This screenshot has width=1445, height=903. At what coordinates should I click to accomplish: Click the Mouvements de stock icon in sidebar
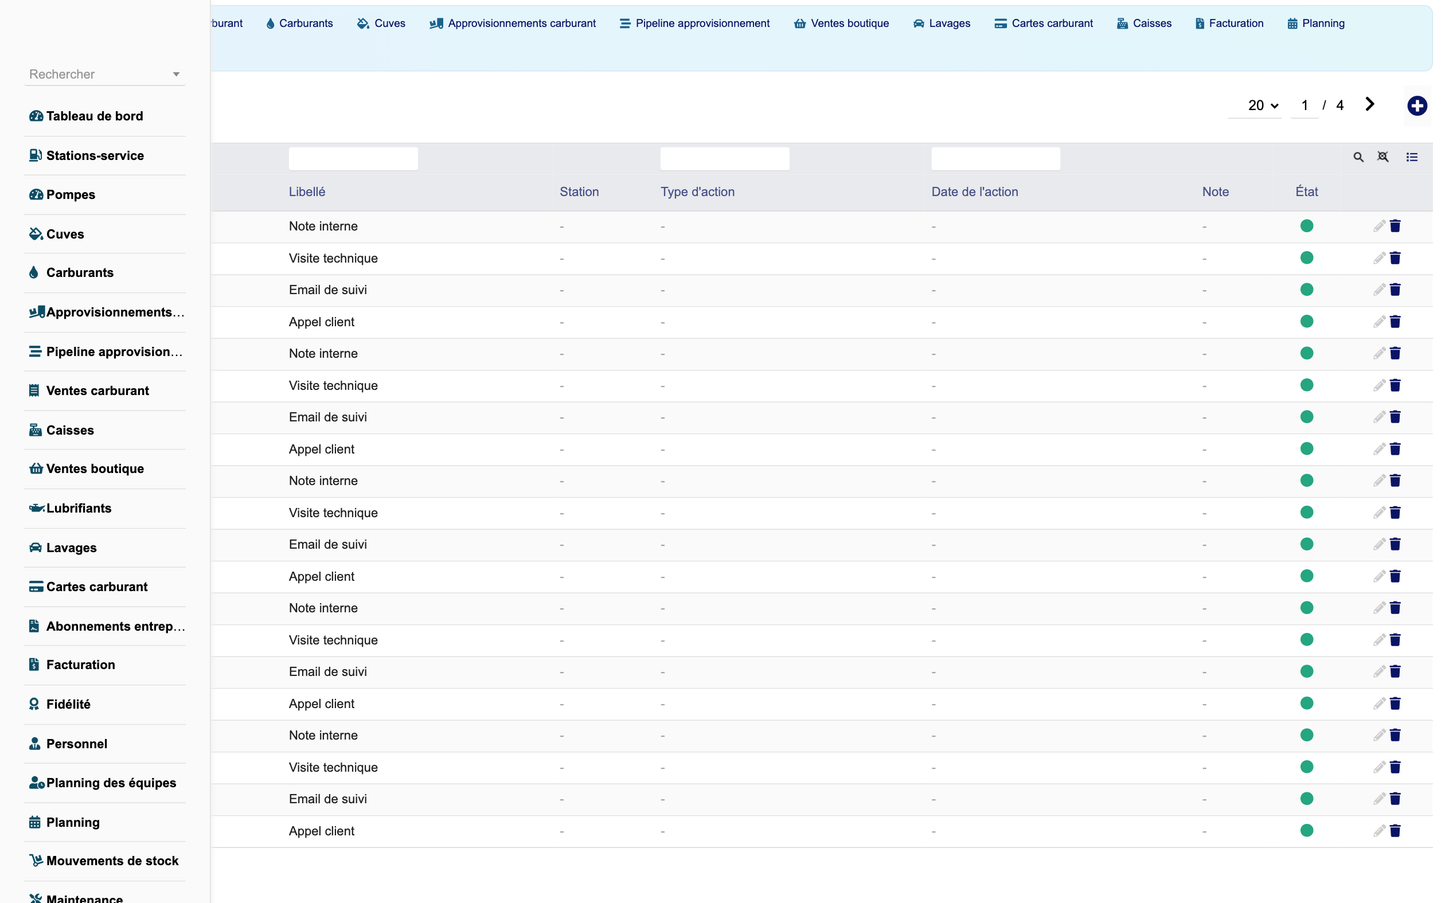pos(36,861)
